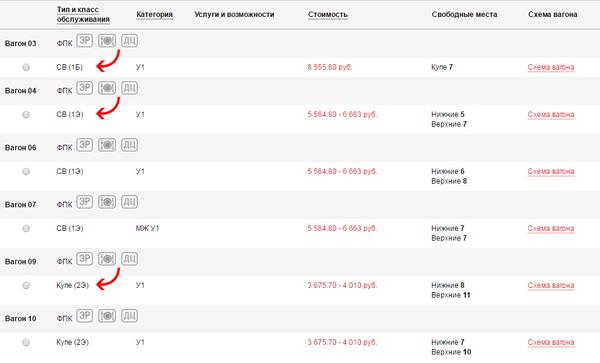Click the ДЦ icon for Вагон 09
This screenshot has width=600, height=363.
click(129, 259)
